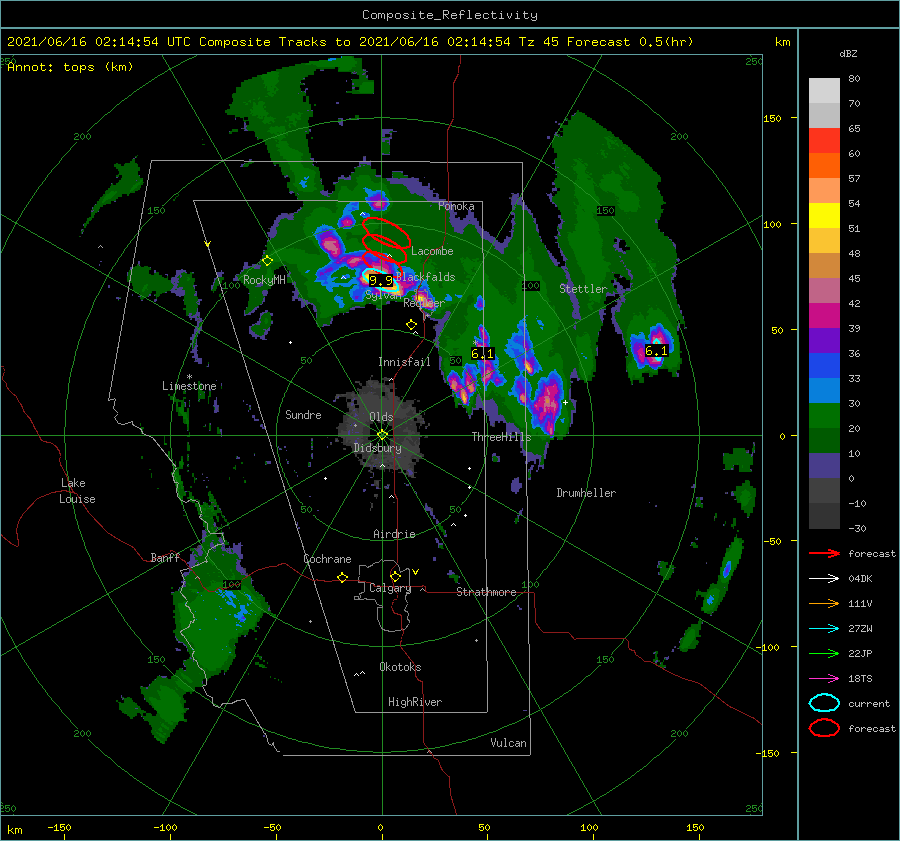This screenshot has width=900, height=841.
Task: Pick the light blue dBZ legend swatch
Action: [x=824, y=391]
